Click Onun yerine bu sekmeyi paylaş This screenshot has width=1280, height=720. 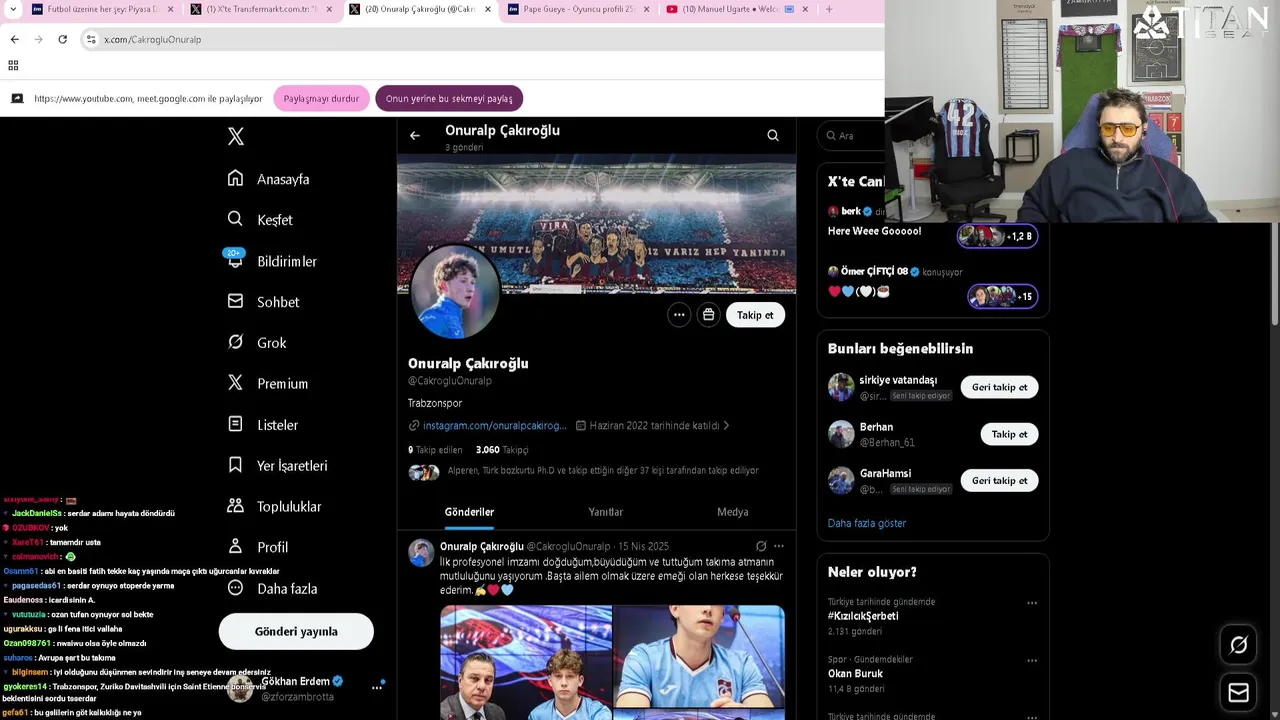449,99
